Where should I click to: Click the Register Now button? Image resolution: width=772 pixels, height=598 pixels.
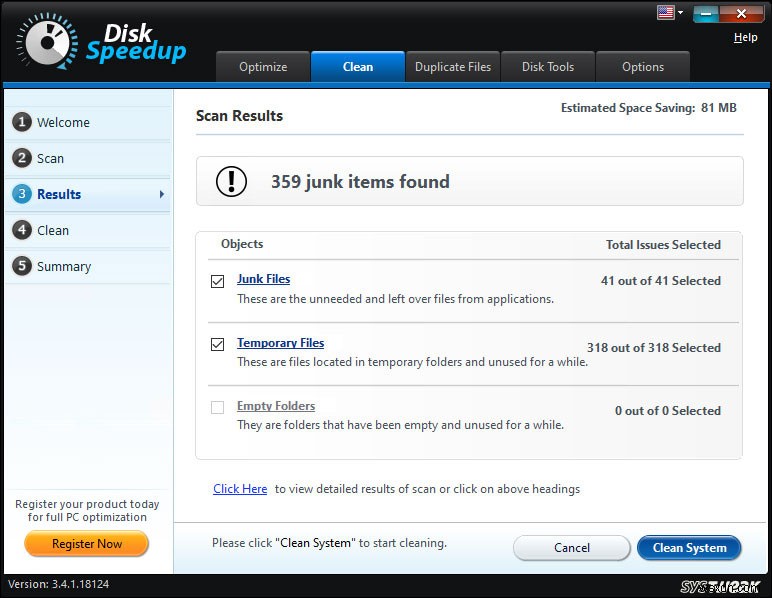click(x=87, y=544)
